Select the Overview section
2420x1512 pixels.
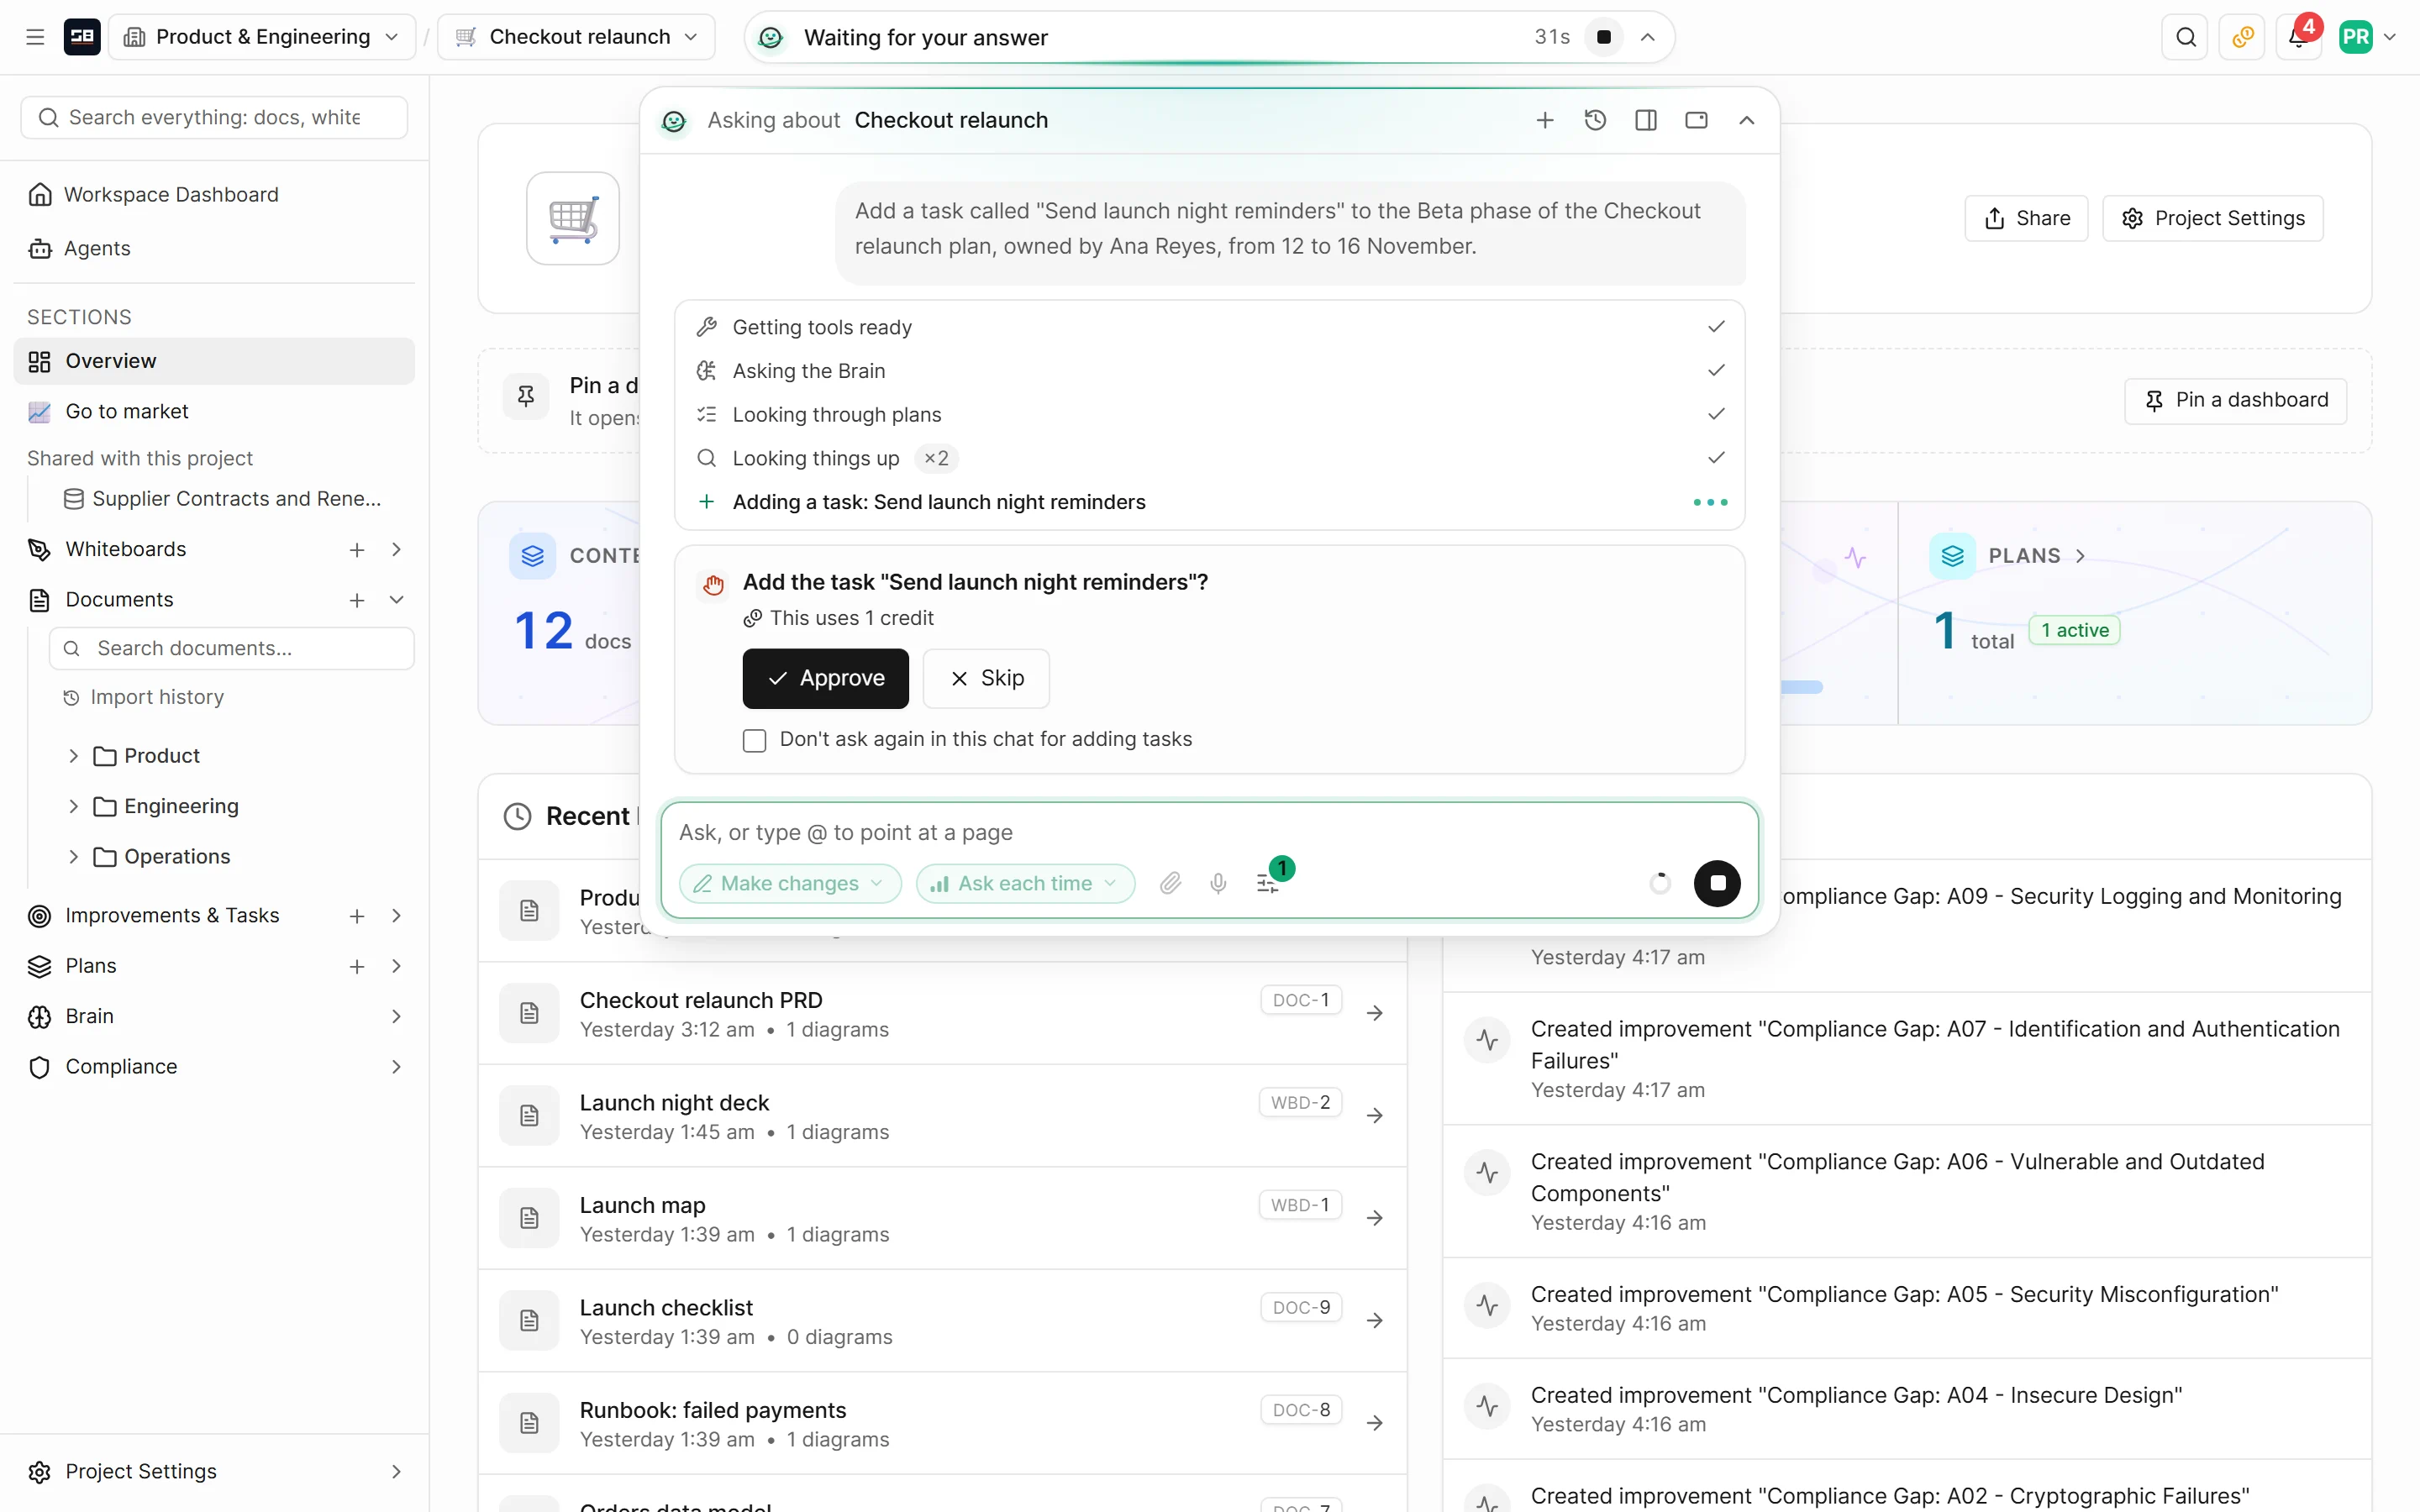click(x=214, y=361)
